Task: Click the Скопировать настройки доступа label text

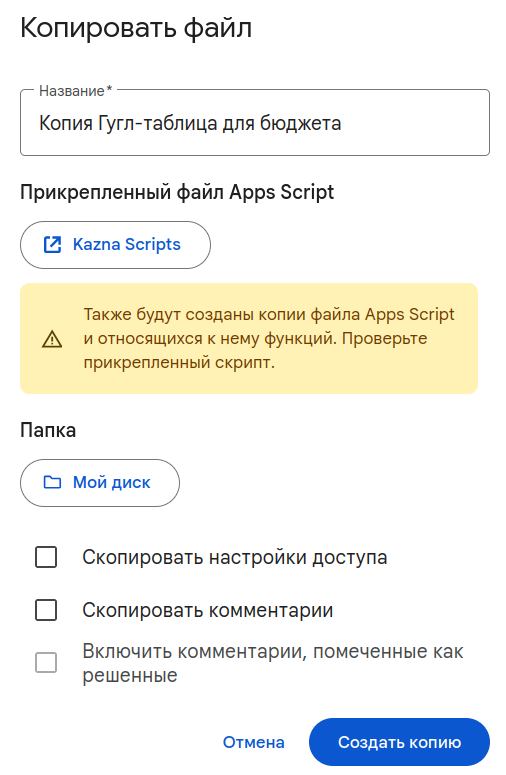Action: [235, 557]
